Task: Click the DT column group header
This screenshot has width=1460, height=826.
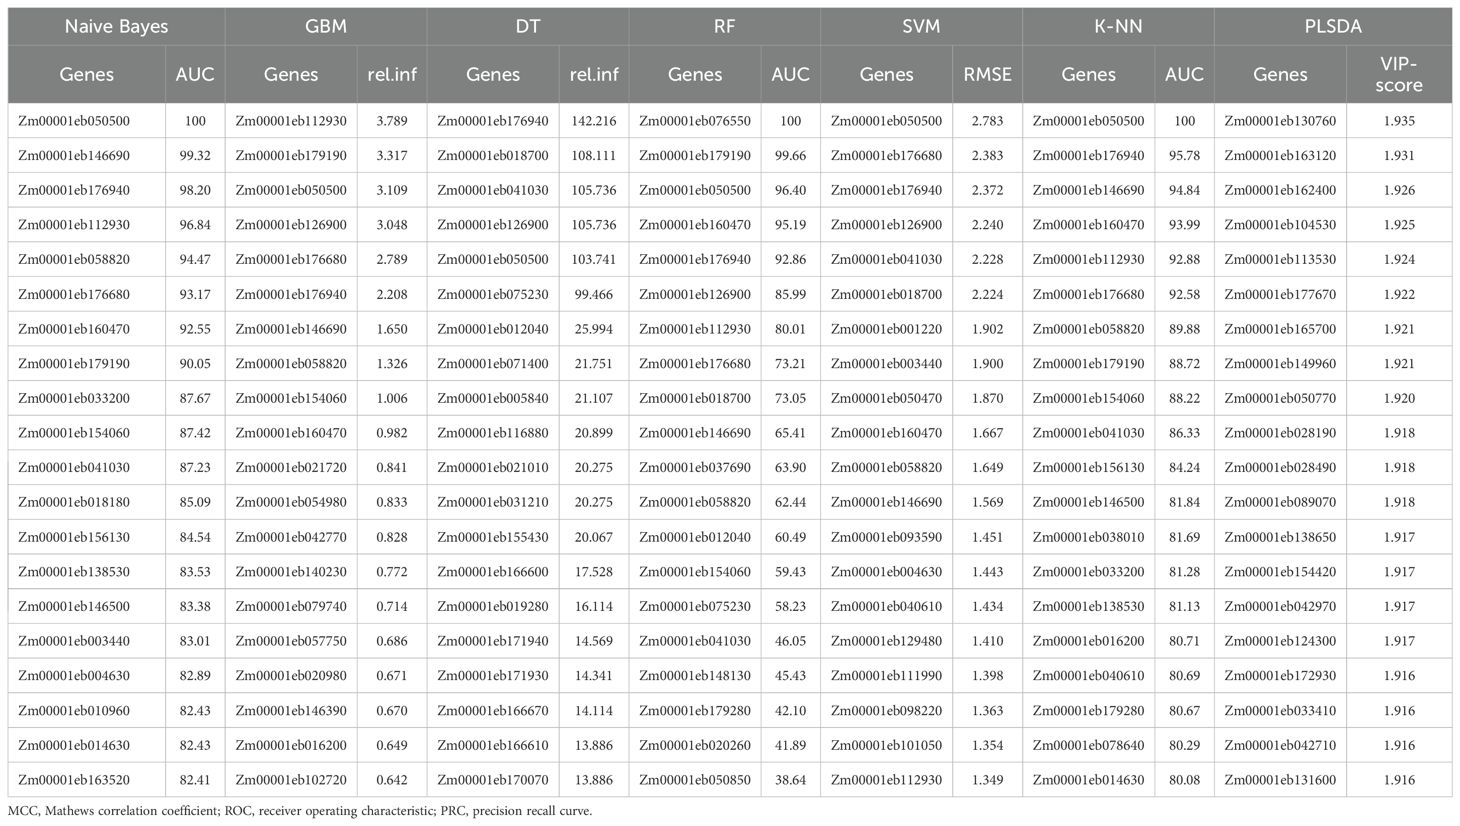Action: click(528, 27)
